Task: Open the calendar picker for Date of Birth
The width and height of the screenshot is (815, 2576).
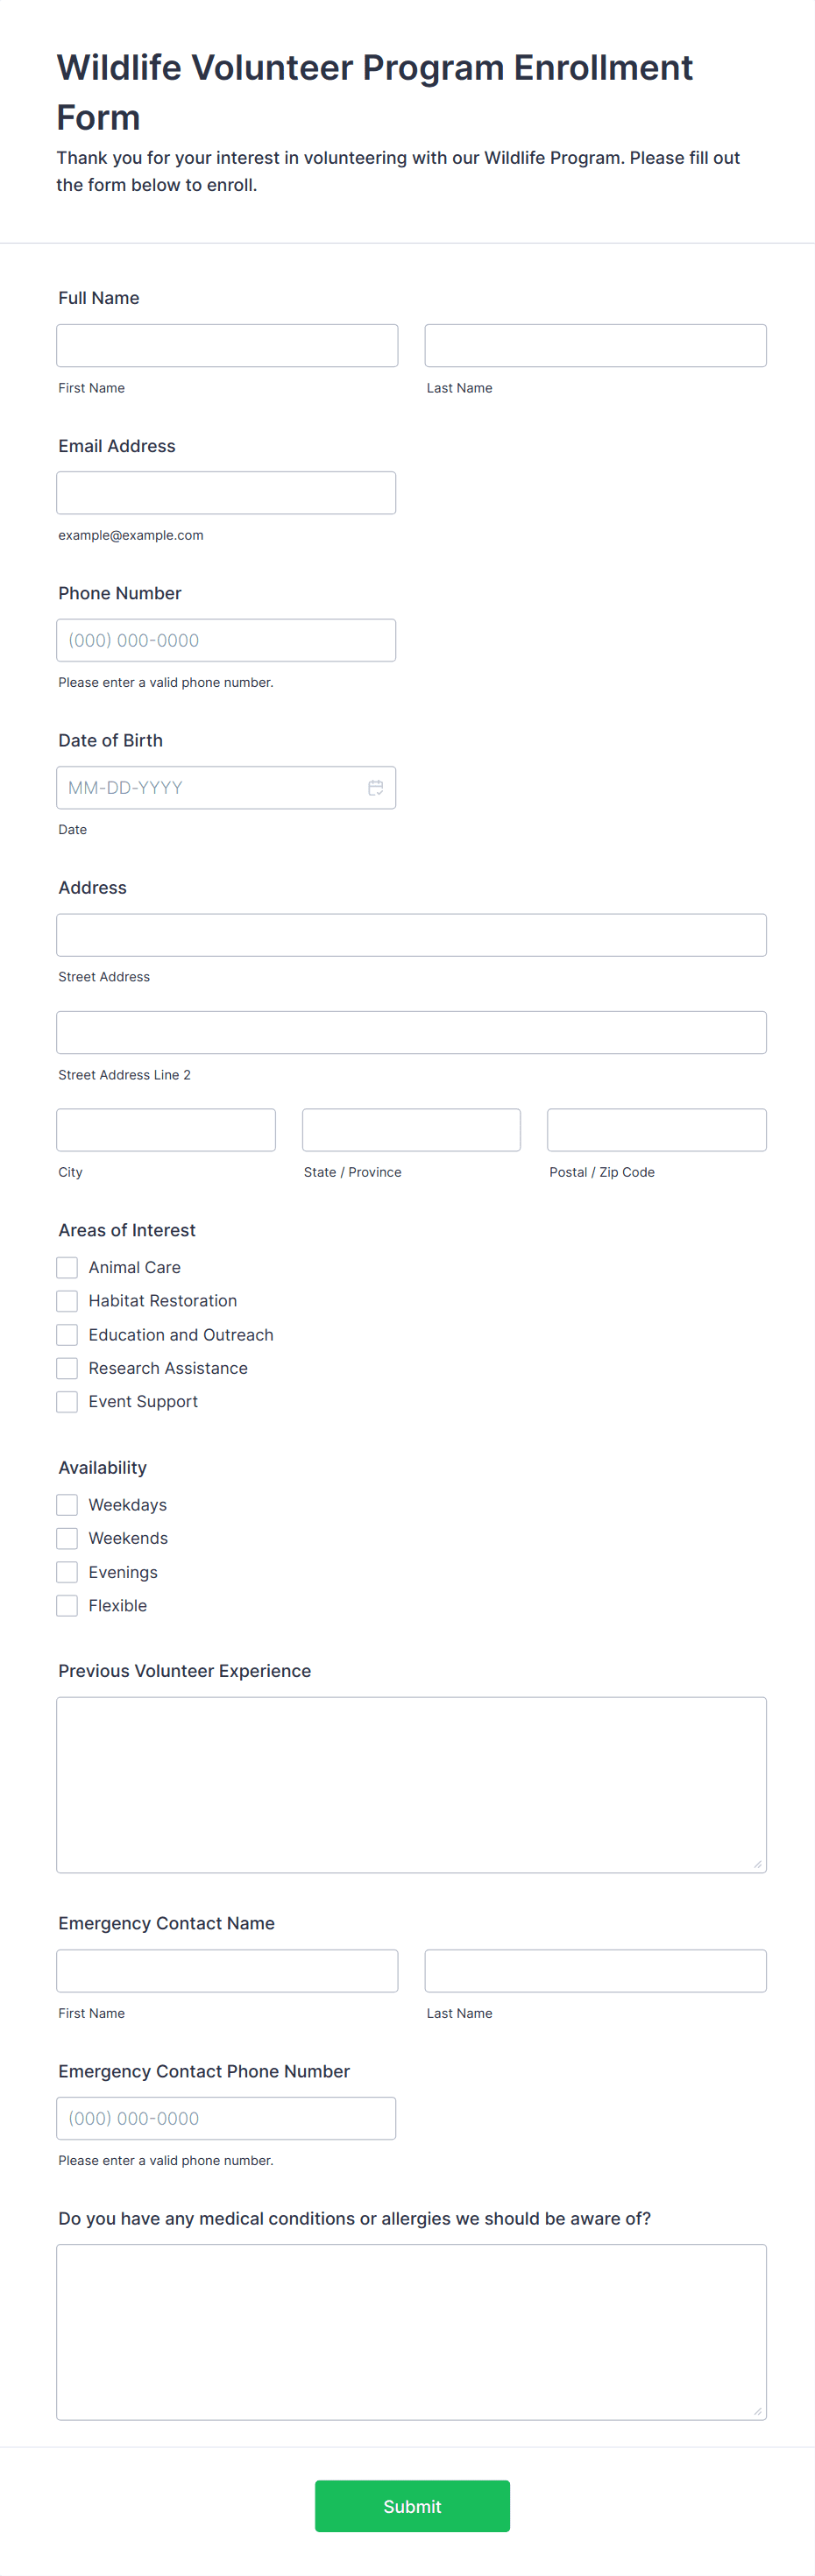Action: tap(376, 787)
